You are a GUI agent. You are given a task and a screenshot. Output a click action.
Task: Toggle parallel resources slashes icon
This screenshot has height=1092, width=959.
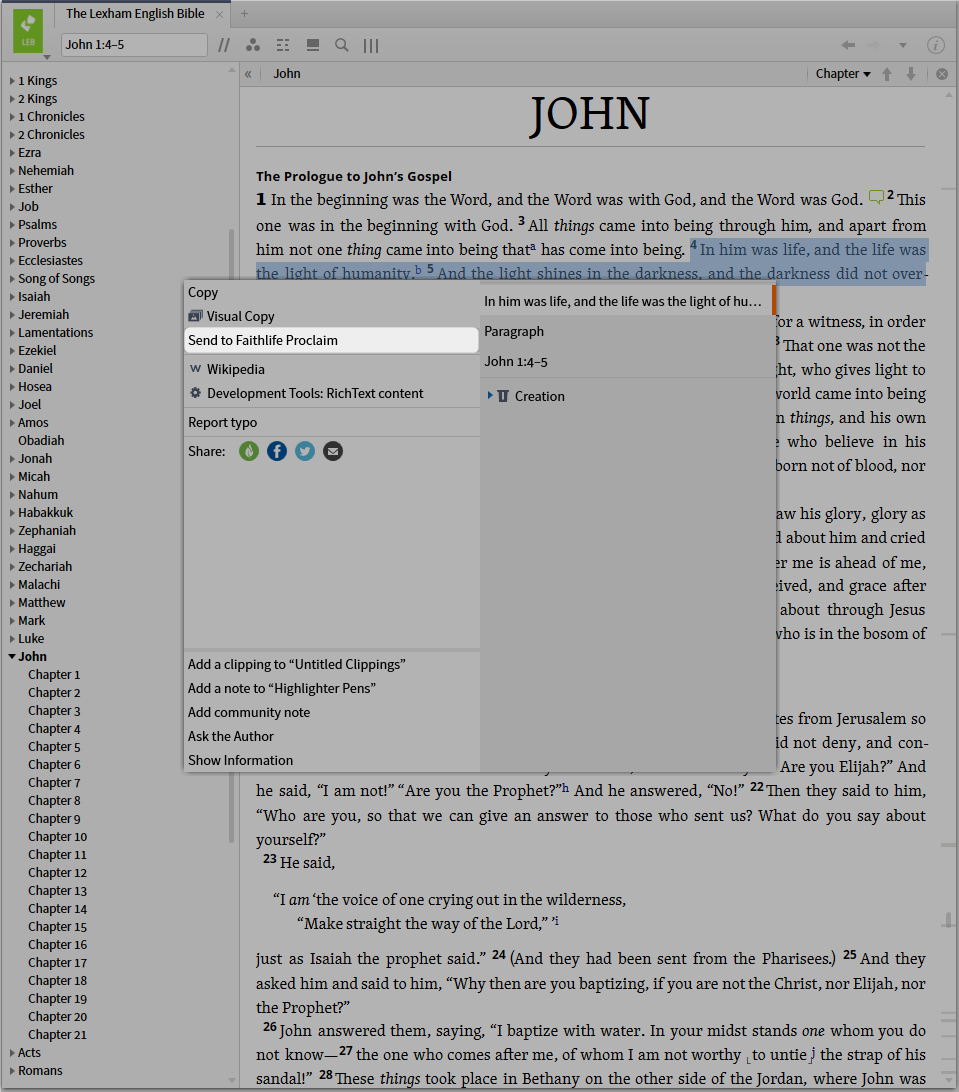click(224, 45)
